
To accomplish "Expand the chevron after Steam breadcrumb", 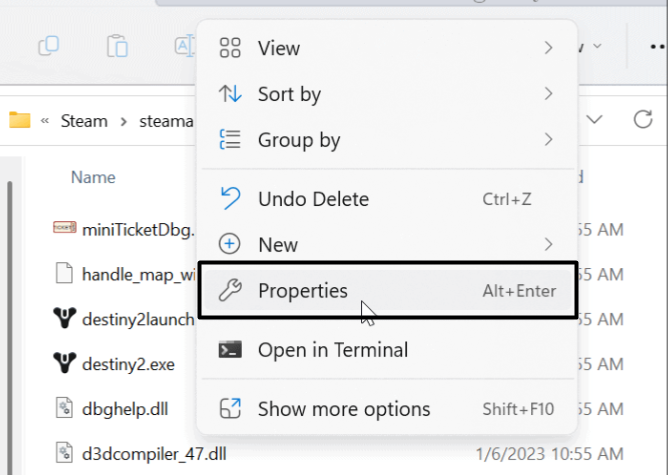I will [x=125, y=122].
